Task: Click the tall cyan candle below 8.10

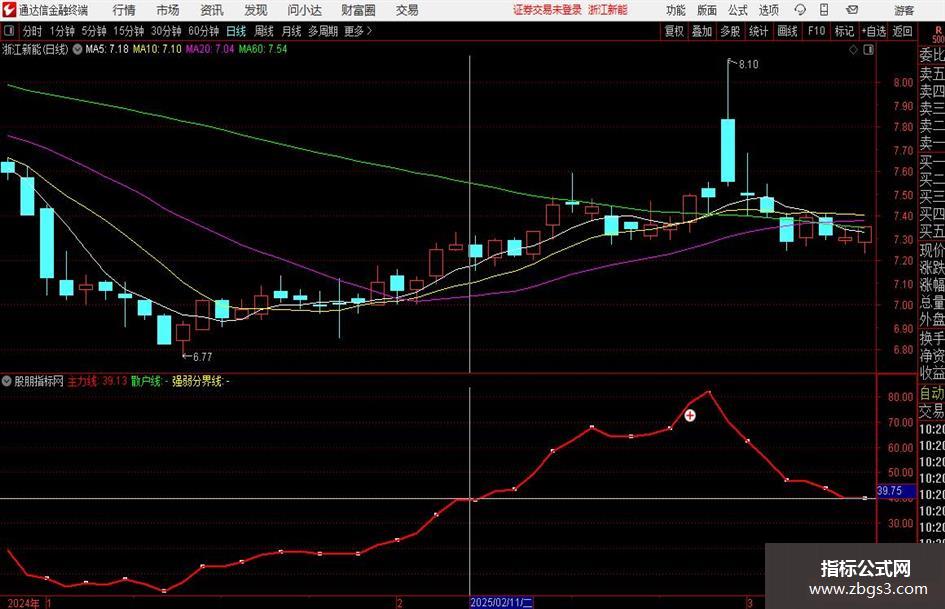Action: click(x=728, y=151)
